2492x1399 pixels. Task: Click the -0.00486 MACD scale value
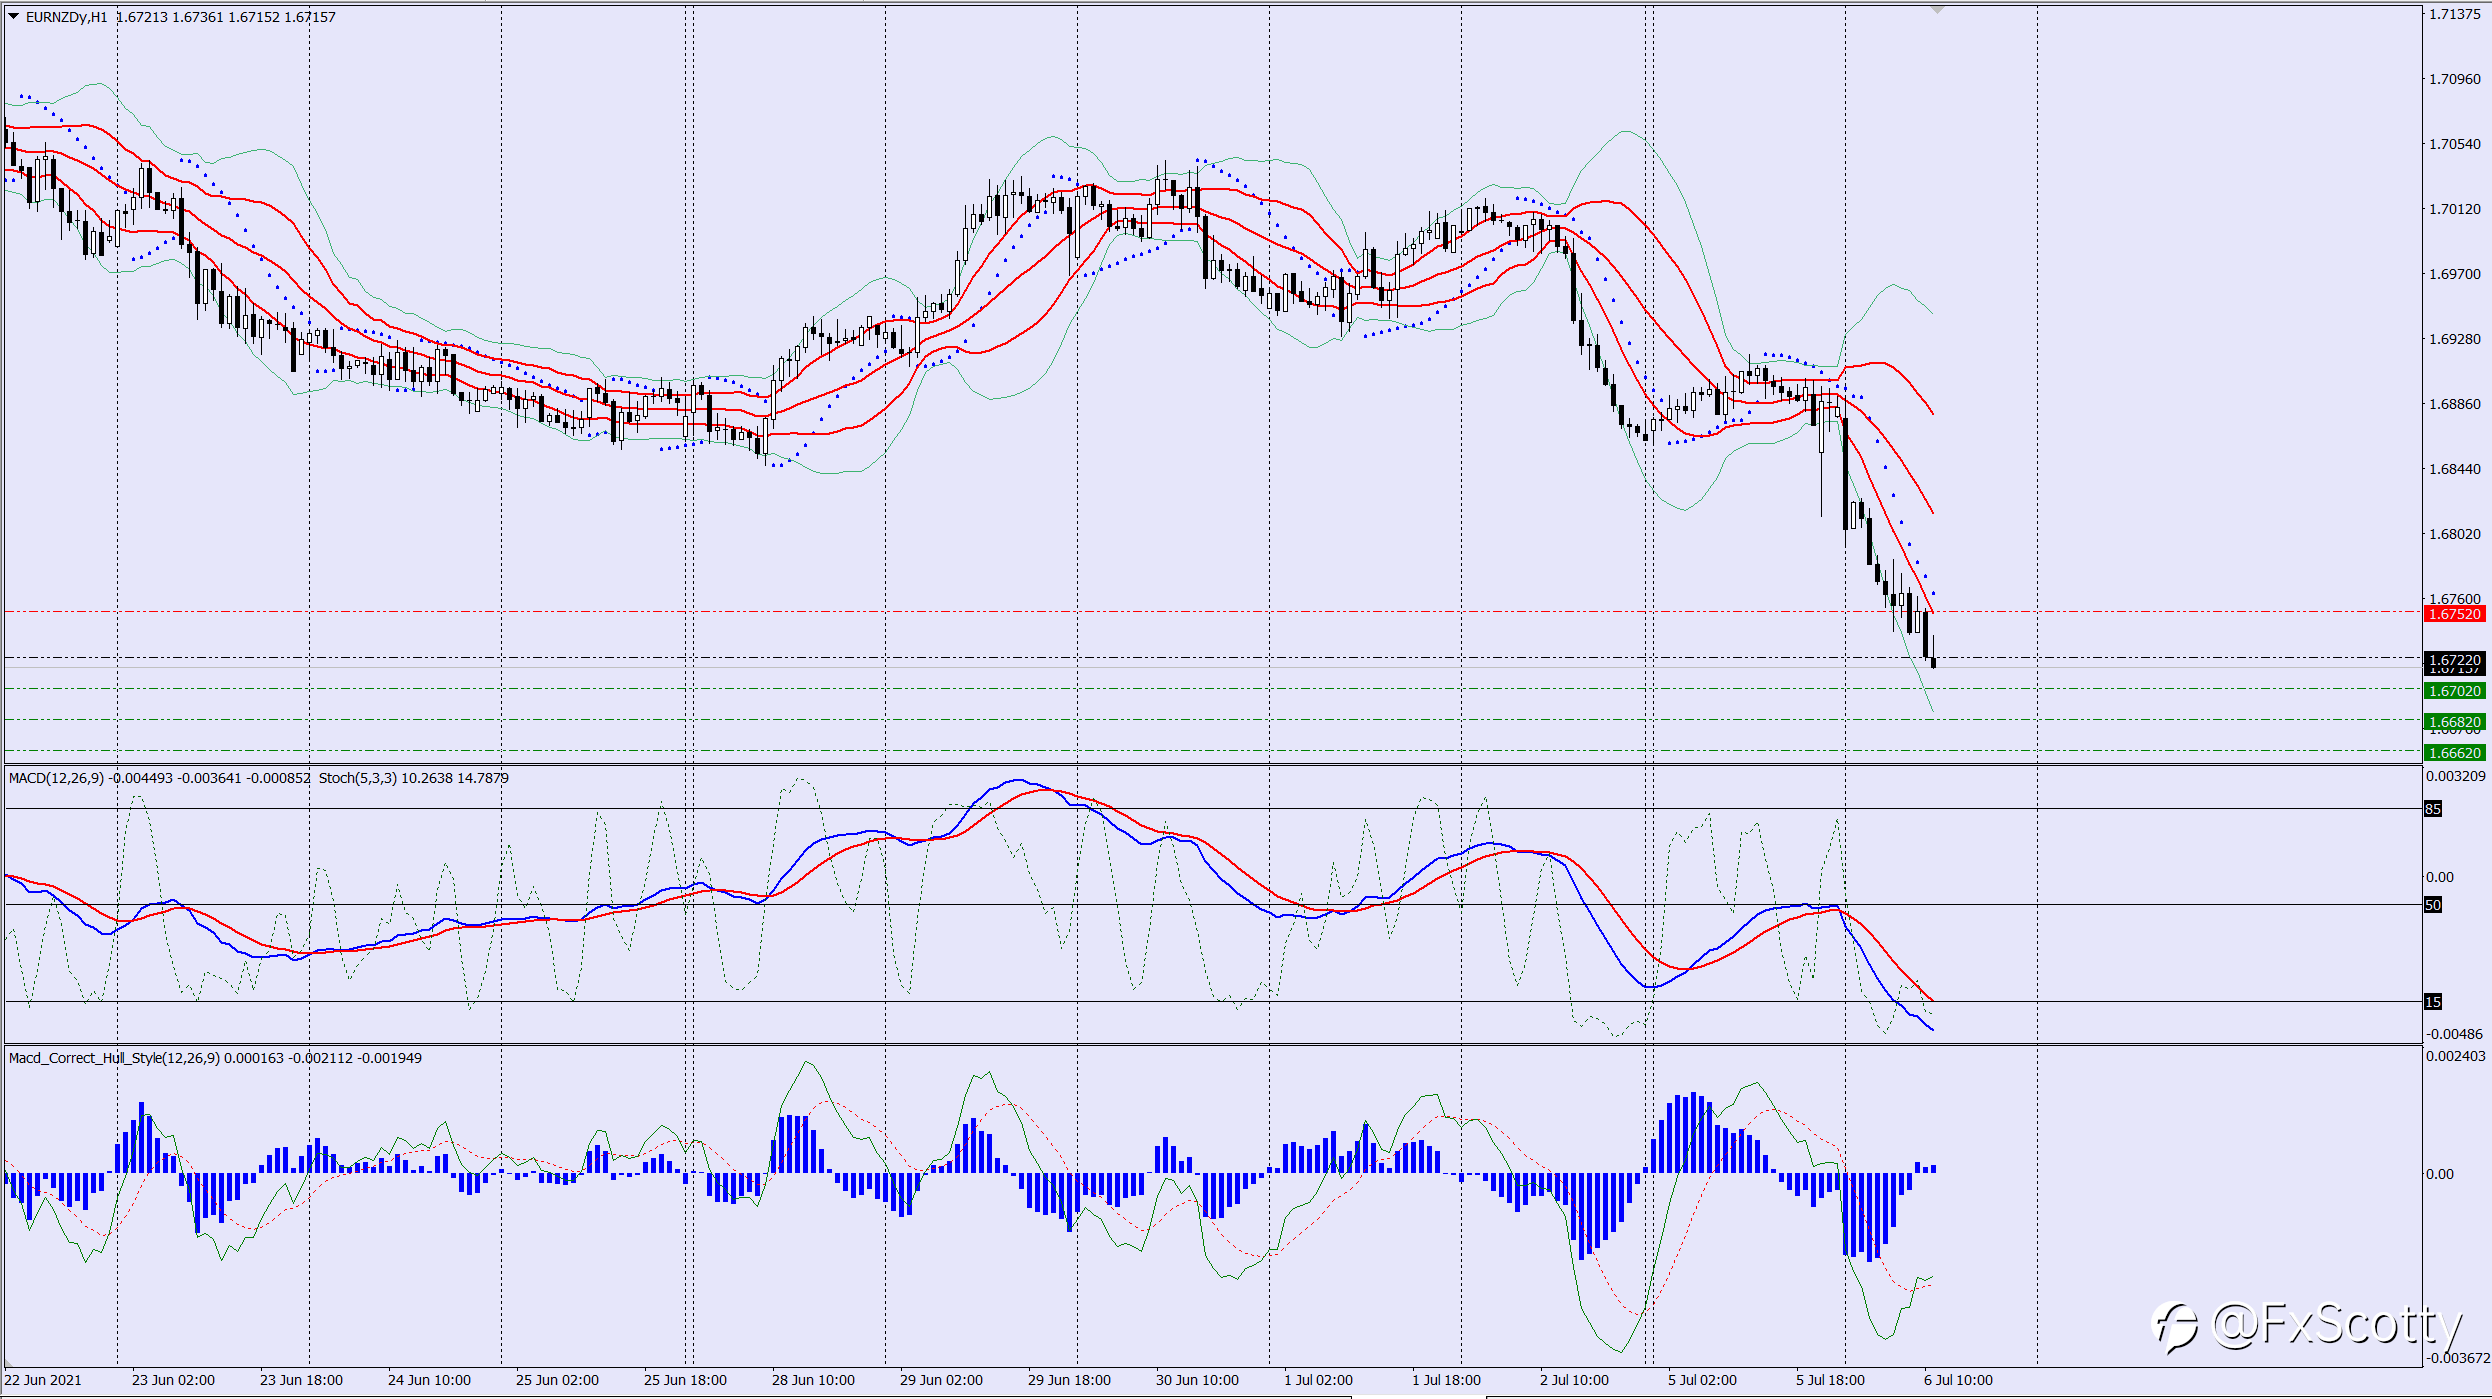coord(2455,1034)
